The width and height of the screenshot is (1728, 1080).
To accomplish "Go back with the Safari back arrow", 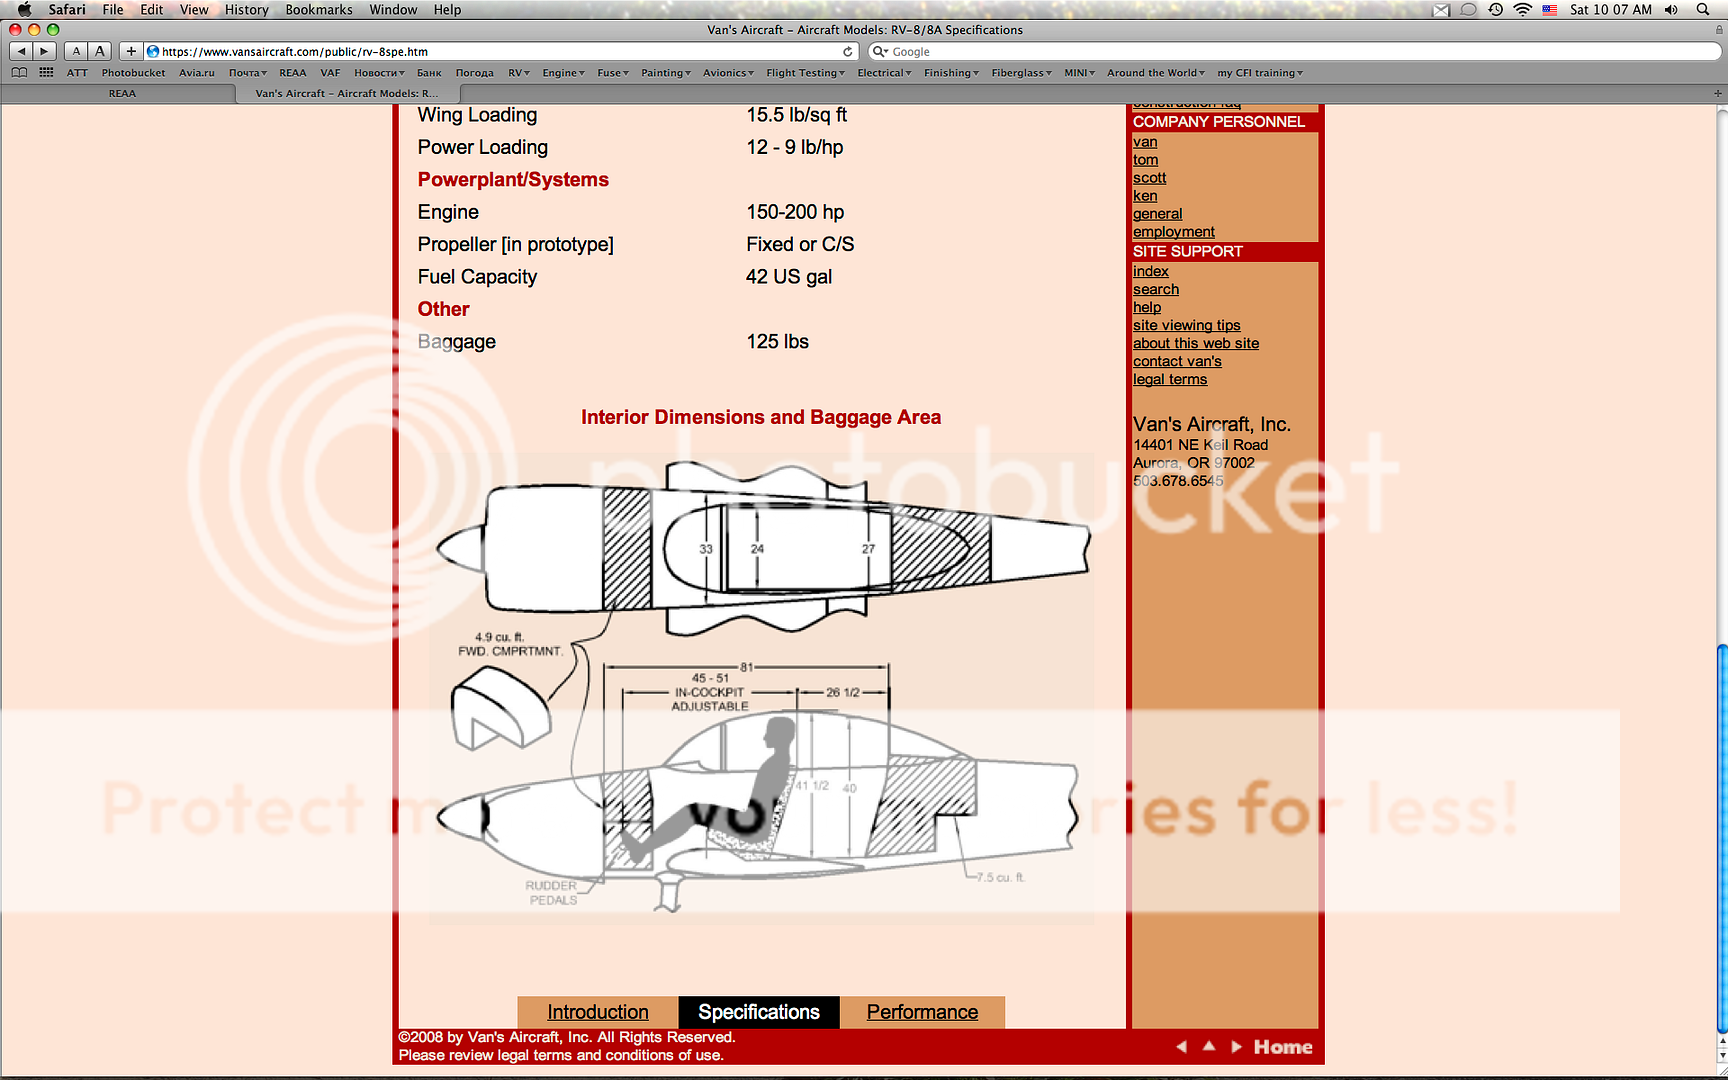I will click(21, 51).
